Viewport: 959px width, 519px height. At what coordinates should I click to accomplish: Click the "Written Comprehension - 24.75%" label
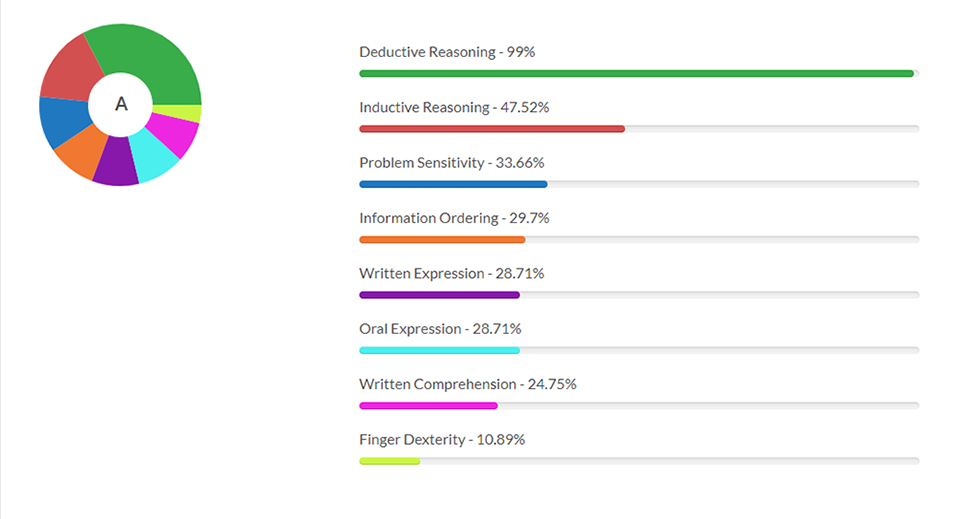pos(468,384)
